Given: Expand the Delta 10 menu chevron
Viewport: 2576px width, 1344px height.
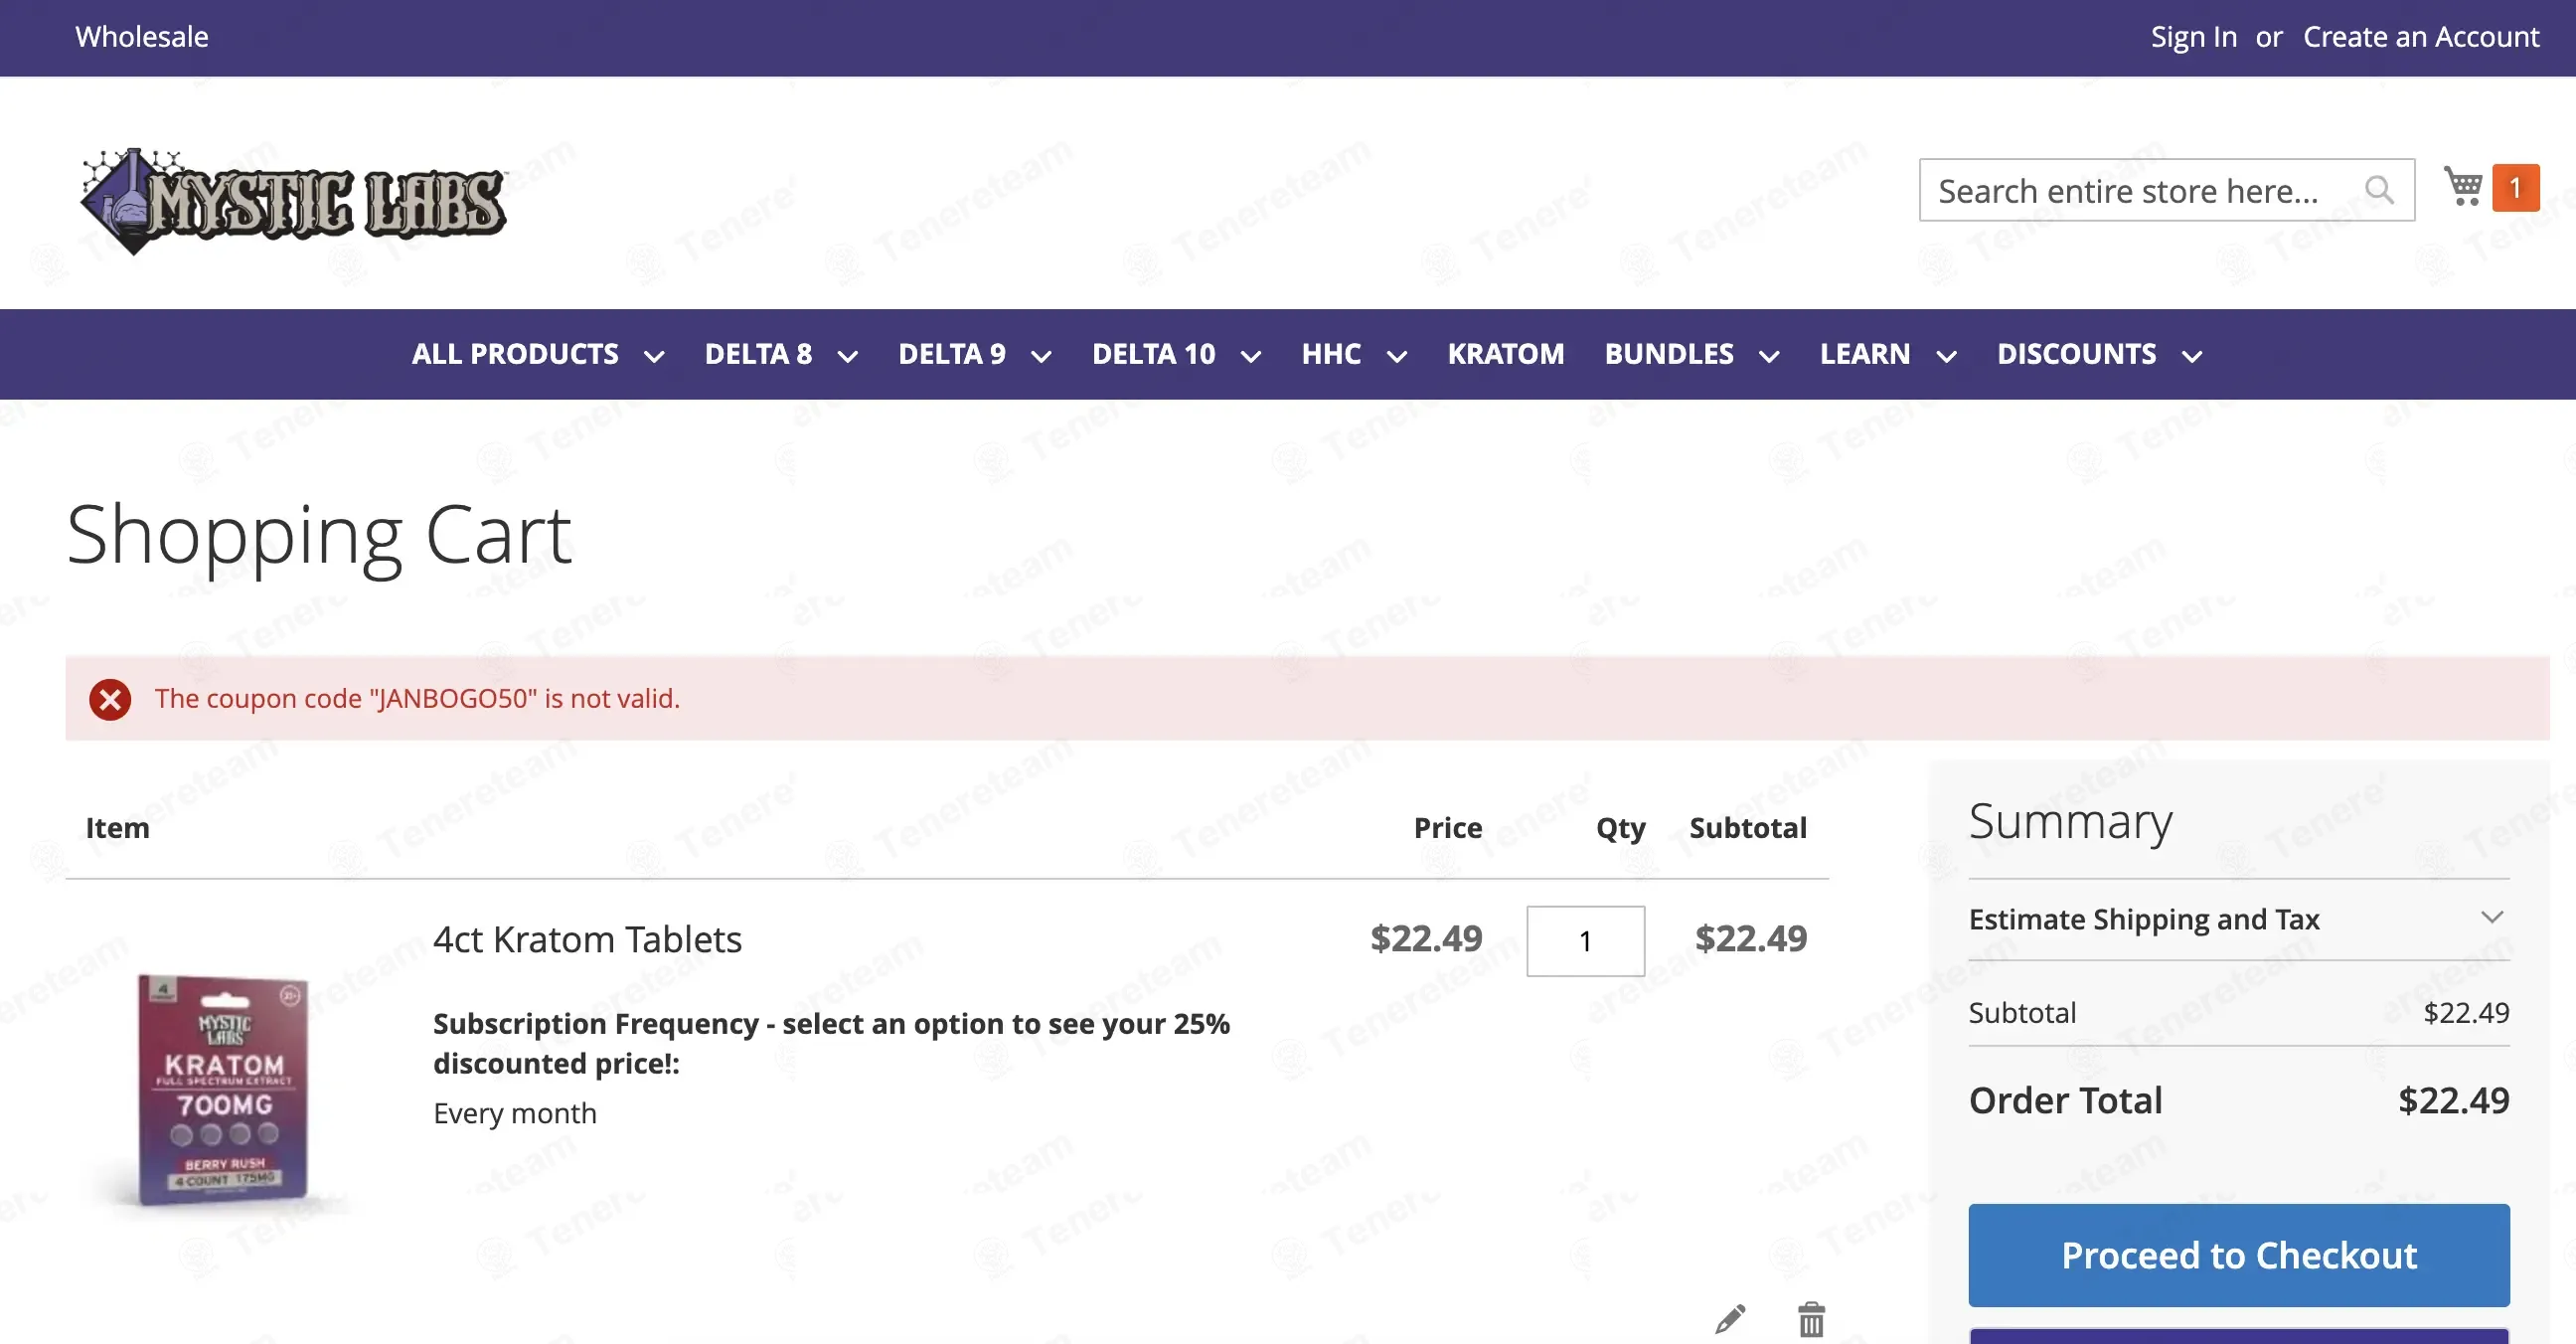Looking at the screenshot, I should [x=1250, y=356].
